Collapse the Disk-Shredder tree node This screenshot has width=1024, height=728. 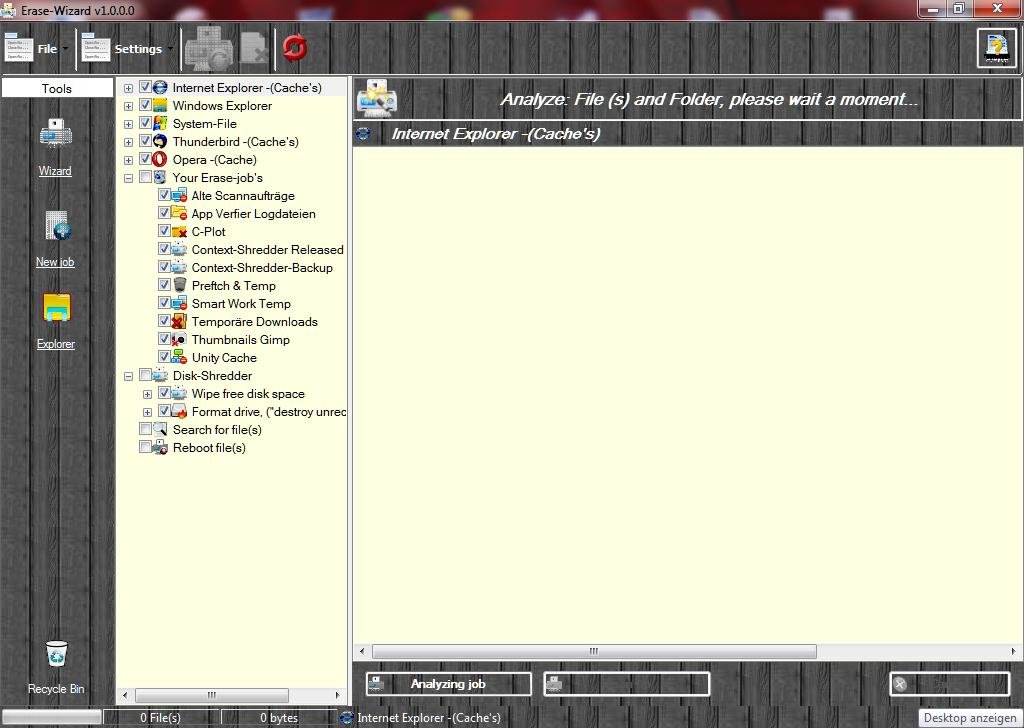click(129, 376)
